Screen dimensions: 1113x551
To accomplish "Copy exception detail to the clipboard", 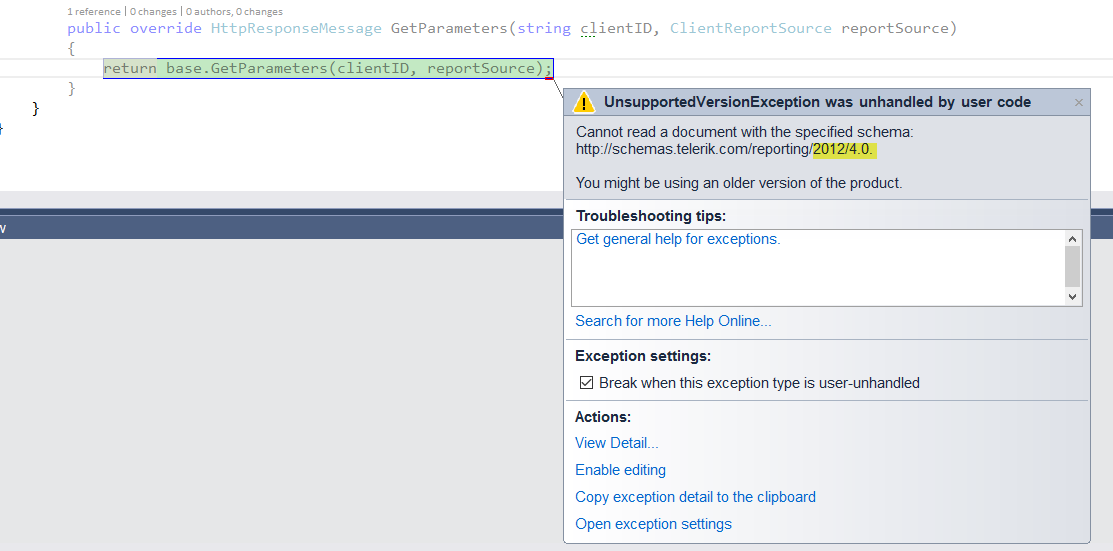I will pos(695,497).
